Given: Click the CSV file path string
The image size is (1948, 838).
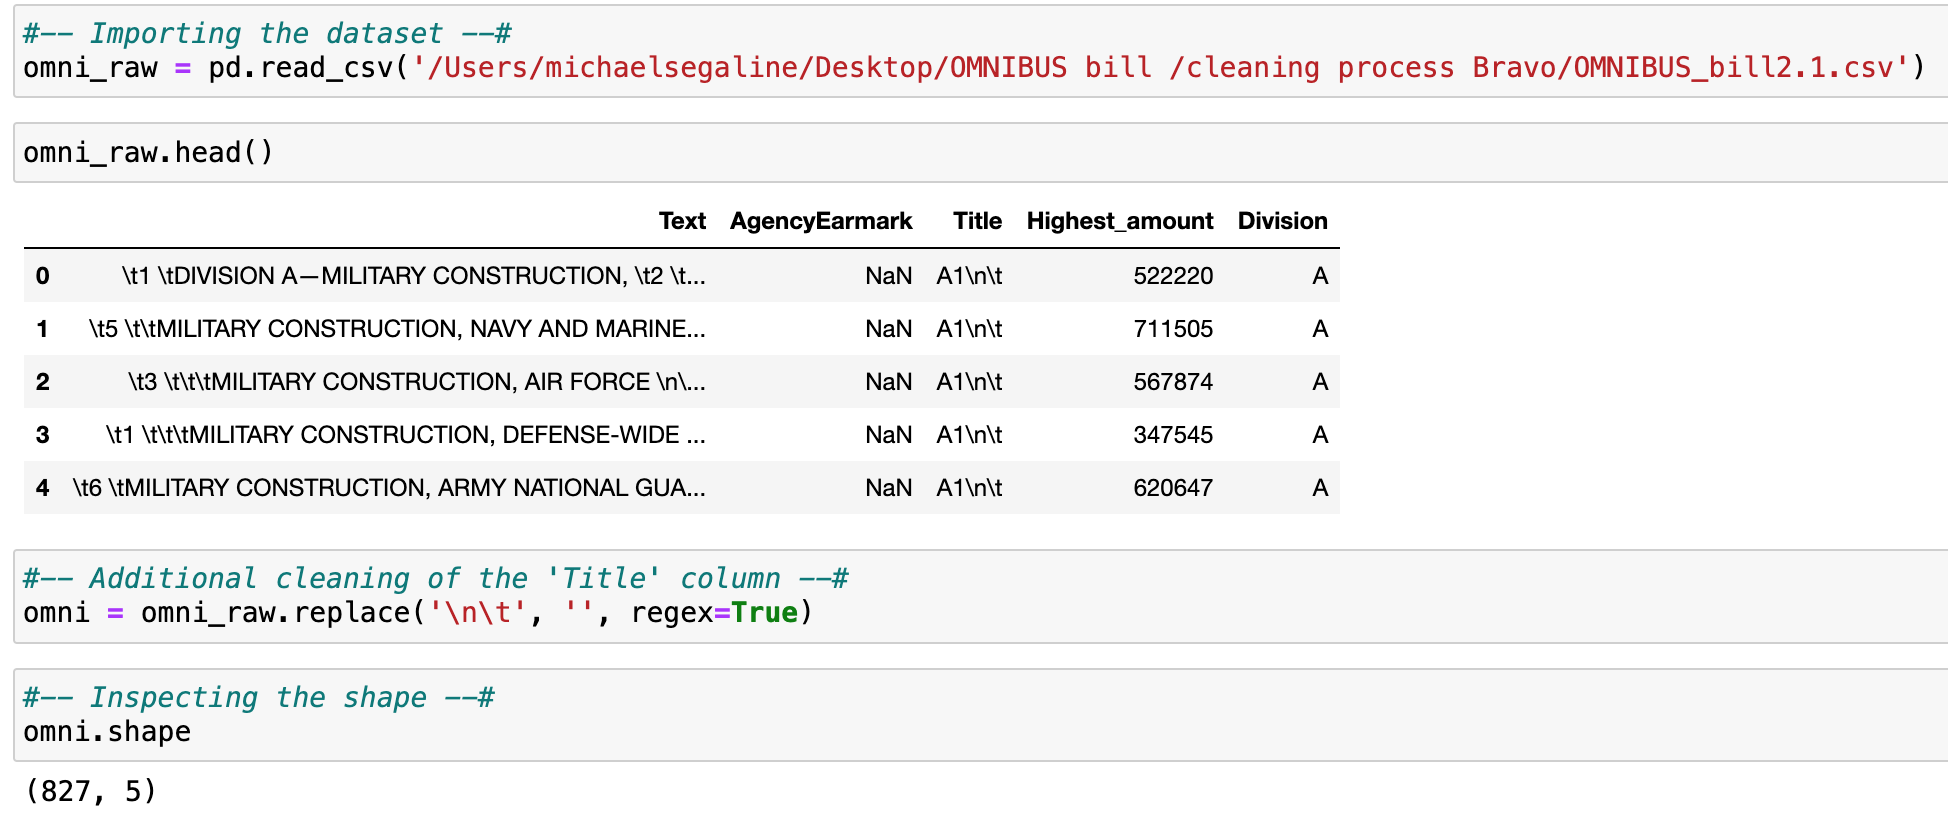Looking at the screenshot, I should (1160, 68).
